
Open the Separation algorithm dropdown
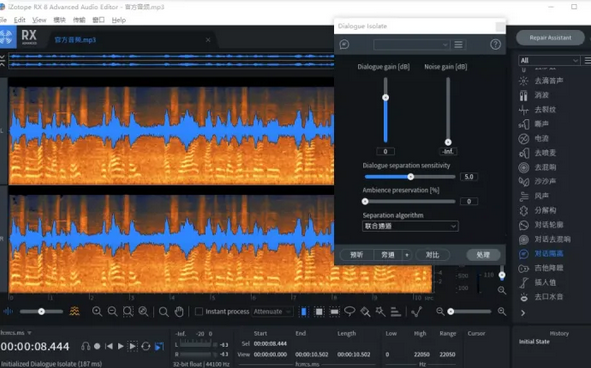pyautogui.click(x=410, y=226)
